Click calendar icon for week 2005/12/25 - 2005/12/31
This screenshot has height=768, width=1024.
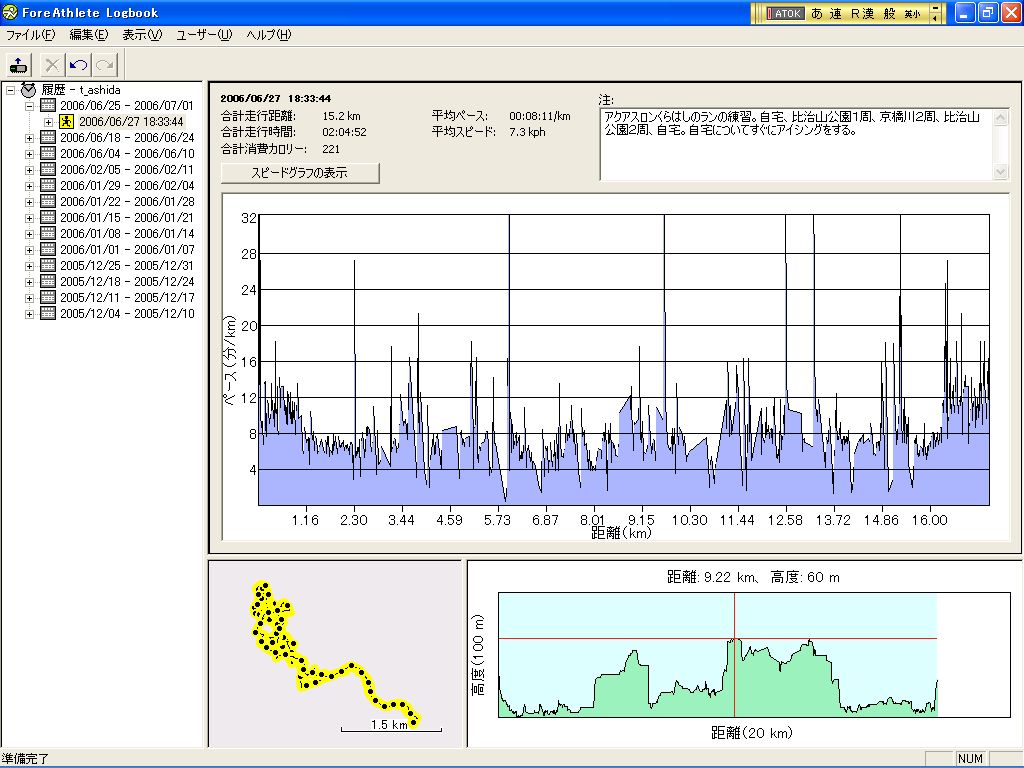click(48, 265)
